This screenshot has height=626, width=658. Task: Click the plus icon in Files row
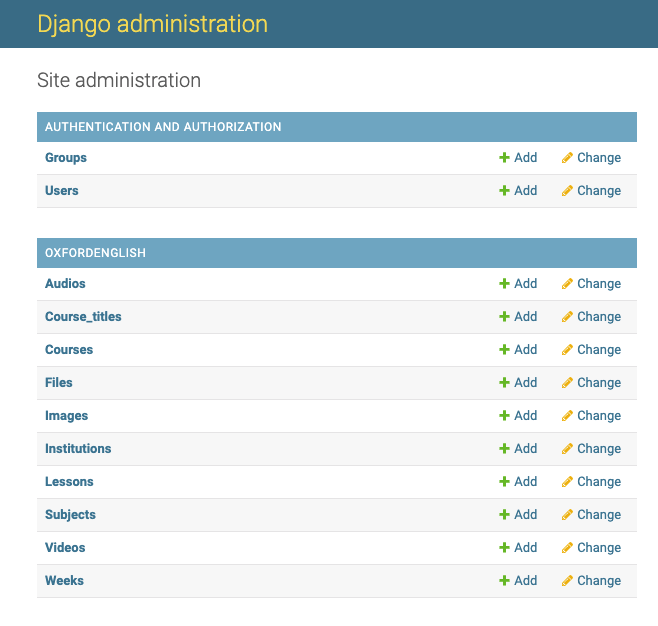[x=504, y=383]
